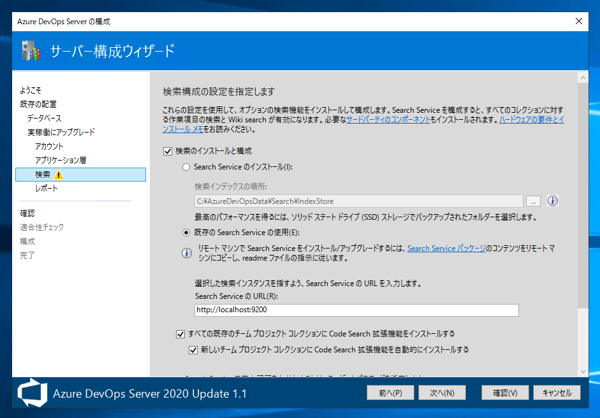
Task: Select 実稼働にアップグレード step
Action: (x=61, y=132)
